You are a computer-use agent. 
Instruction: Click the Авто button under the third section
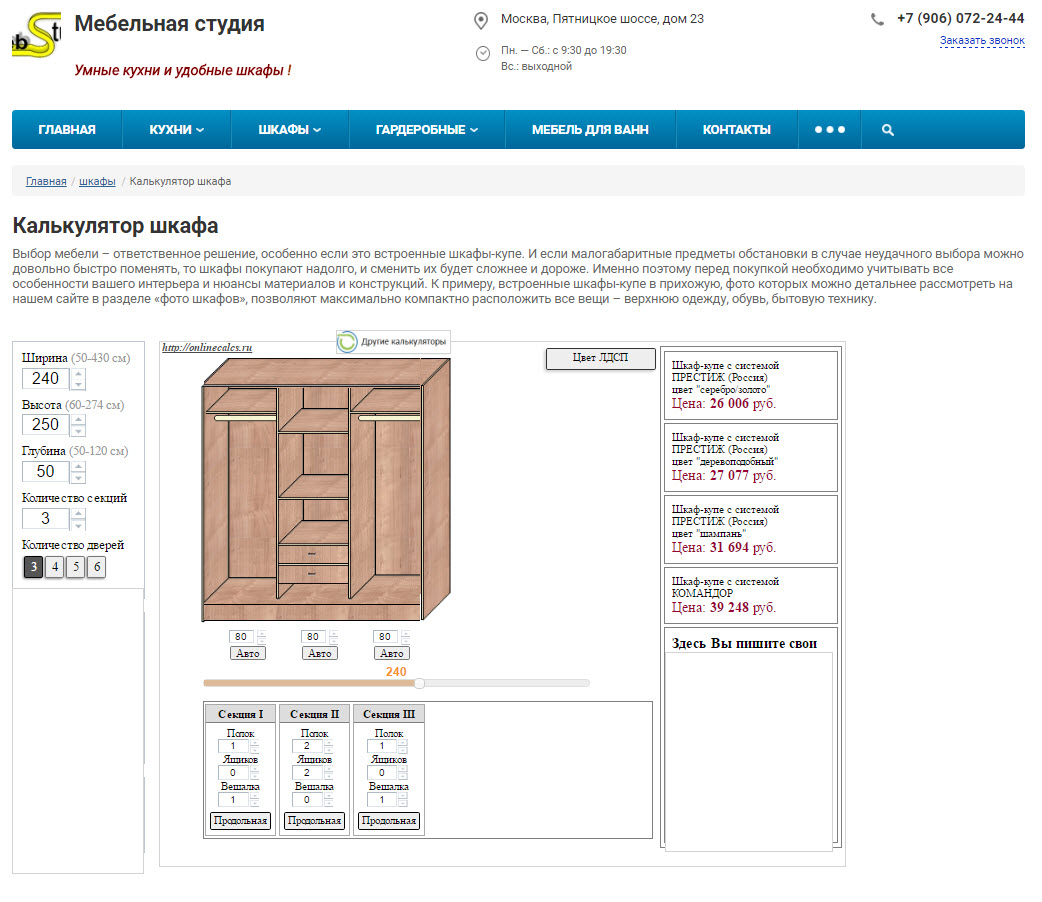pyautogui.click(x=392, y=653)
